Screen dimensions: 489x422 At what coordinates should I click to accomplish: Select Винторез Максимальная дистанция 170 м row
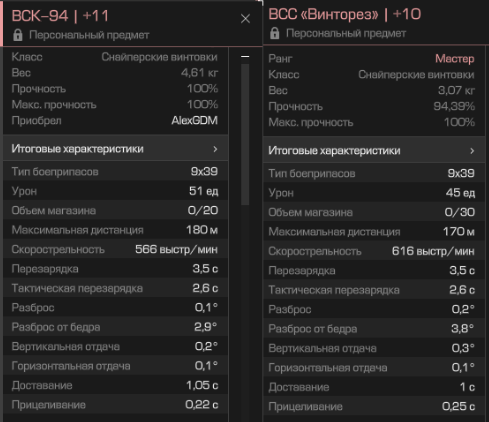[x=374, y=232]
